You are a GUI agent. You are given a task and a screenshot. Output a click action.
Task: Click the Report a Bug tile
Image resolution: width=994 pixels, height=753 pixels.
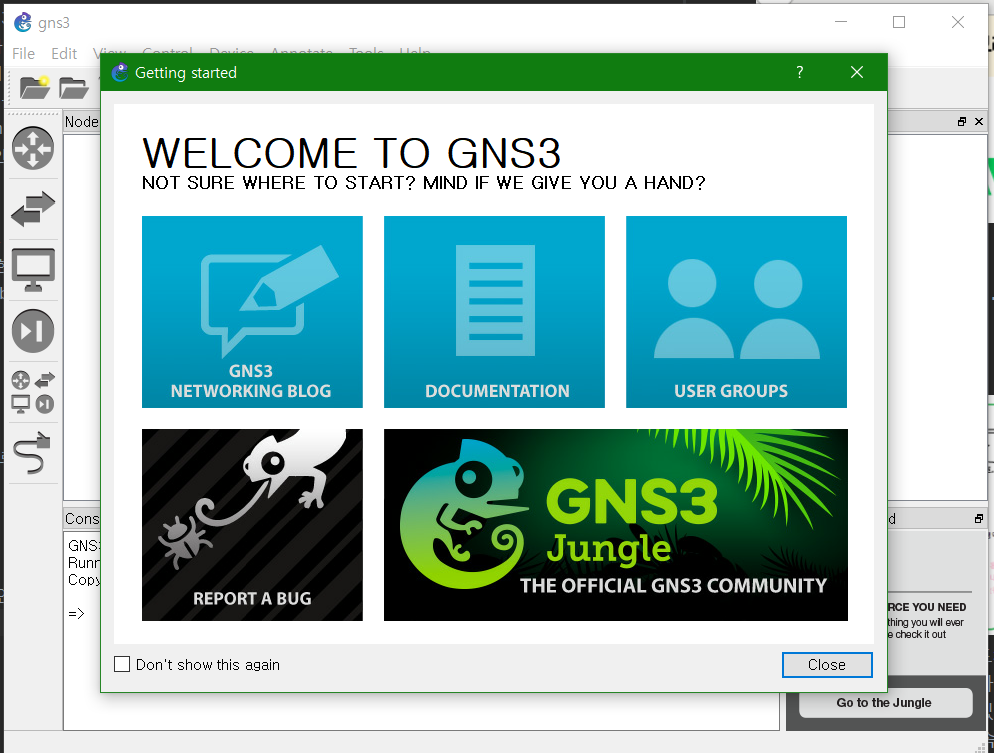click(x=252, y=525)
